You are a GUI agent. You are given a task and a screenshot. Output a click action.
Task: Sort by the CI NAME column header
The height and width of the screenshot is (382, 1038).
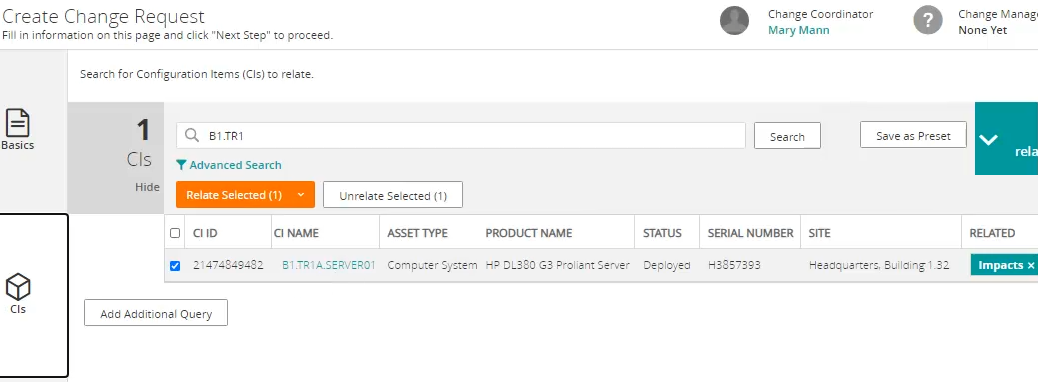[x=296, y=233]
